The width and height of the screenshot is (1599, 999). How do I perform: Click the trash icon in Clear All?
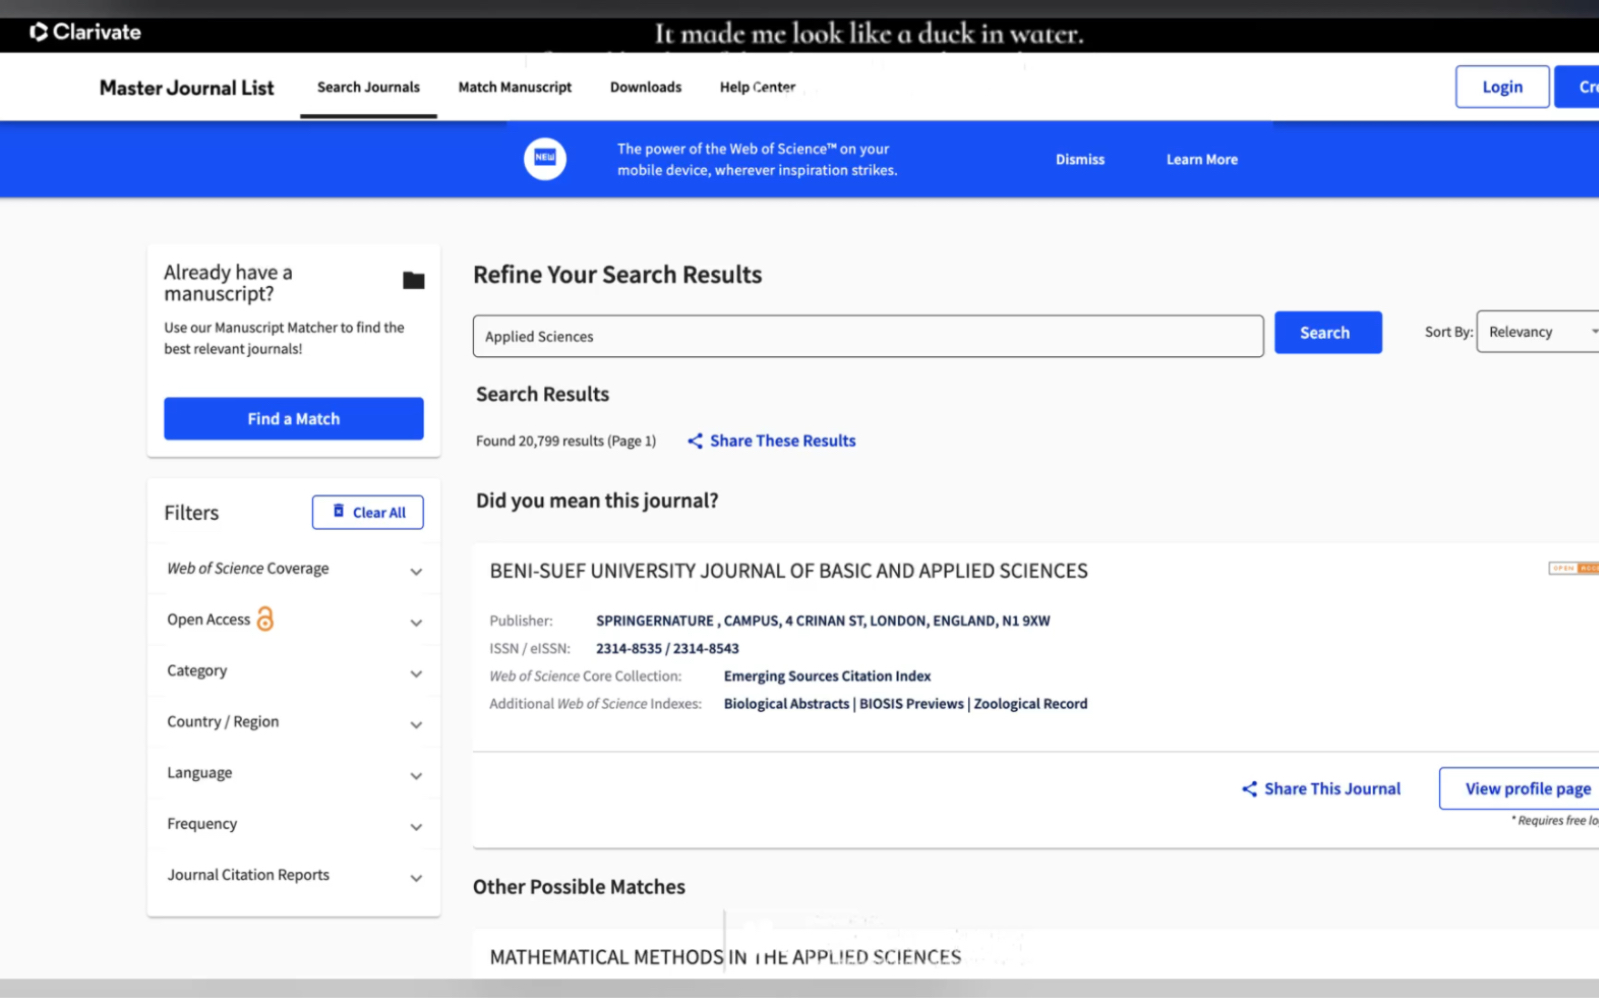pos(339,511)
